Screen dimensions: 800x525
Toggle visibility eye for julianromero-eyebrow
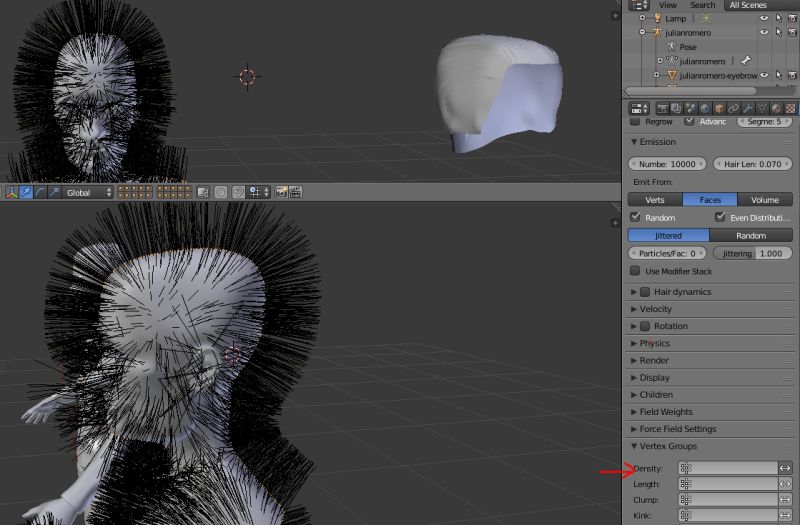click(764, 75)
